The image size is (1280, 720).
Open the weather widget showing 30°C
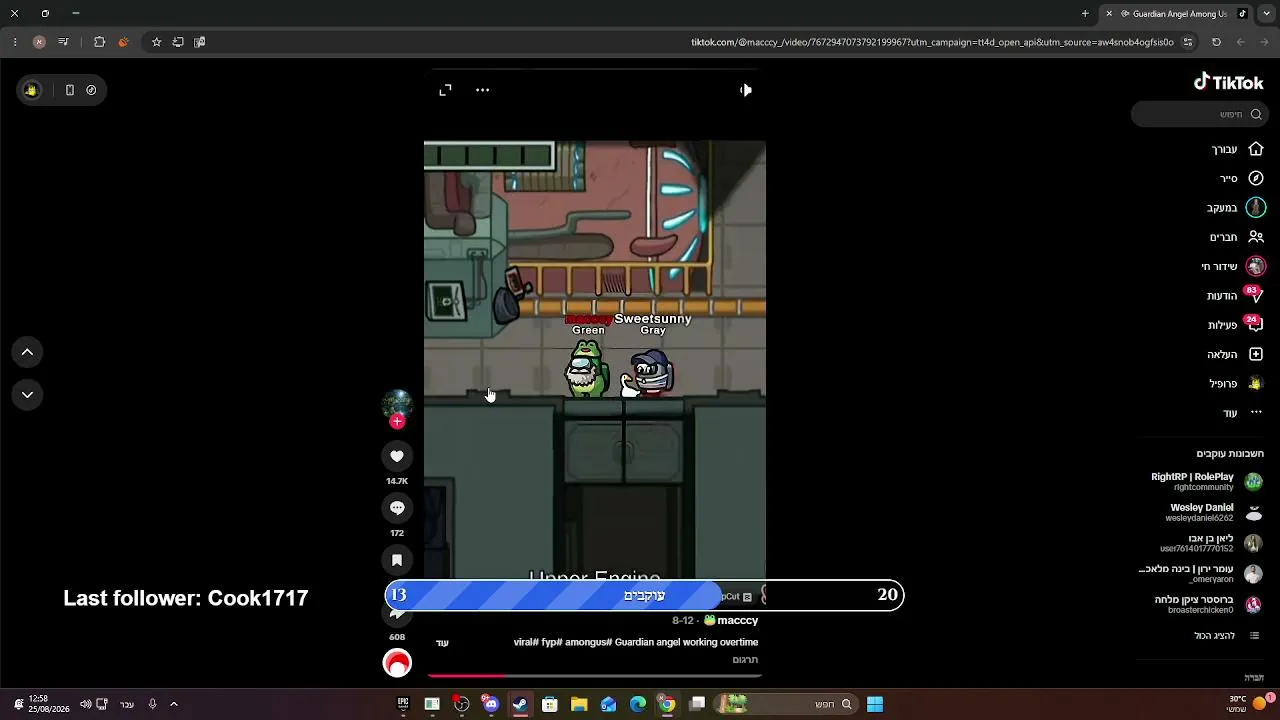[1250, 704]
